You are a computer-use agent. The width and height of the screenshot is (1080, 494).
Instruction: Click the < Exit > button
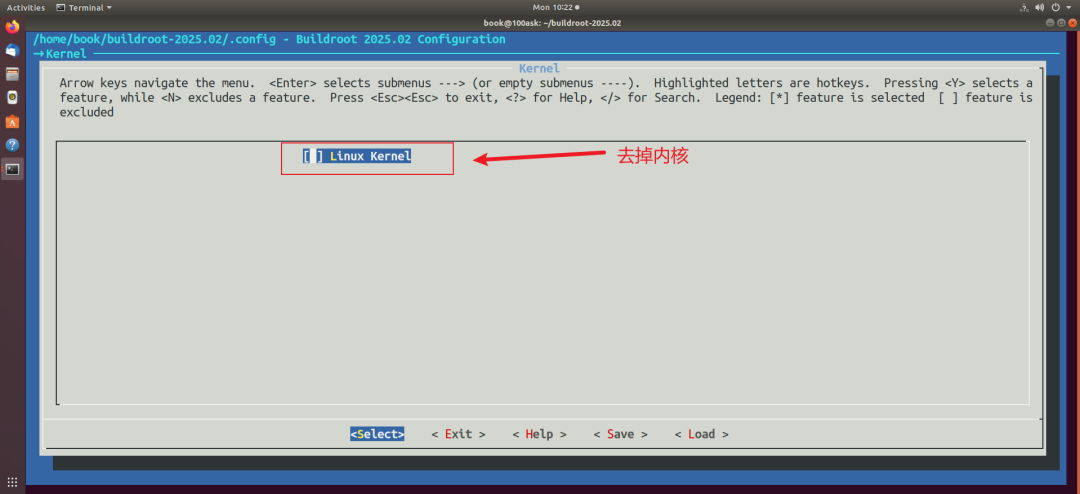tap(458, 434)
